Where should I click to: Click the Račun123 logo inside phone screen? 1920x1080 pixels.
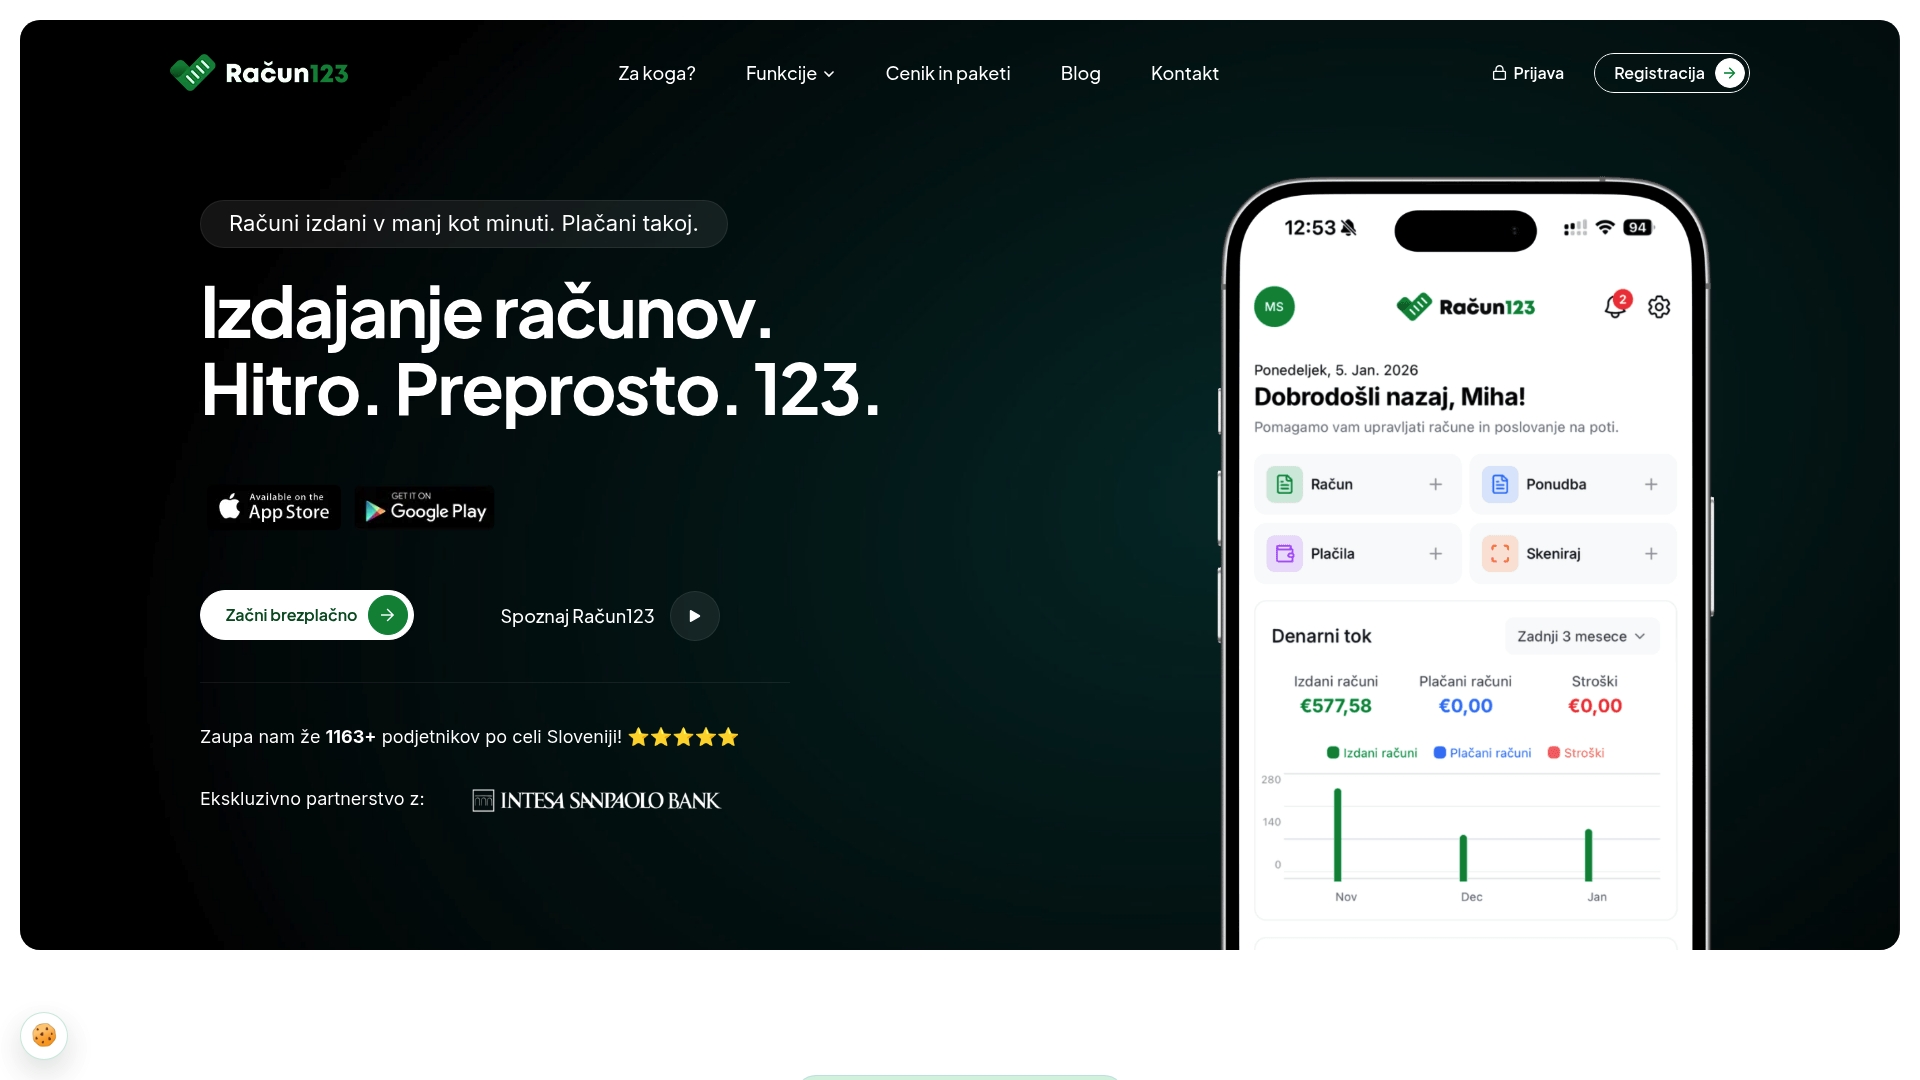[1465, 307]
